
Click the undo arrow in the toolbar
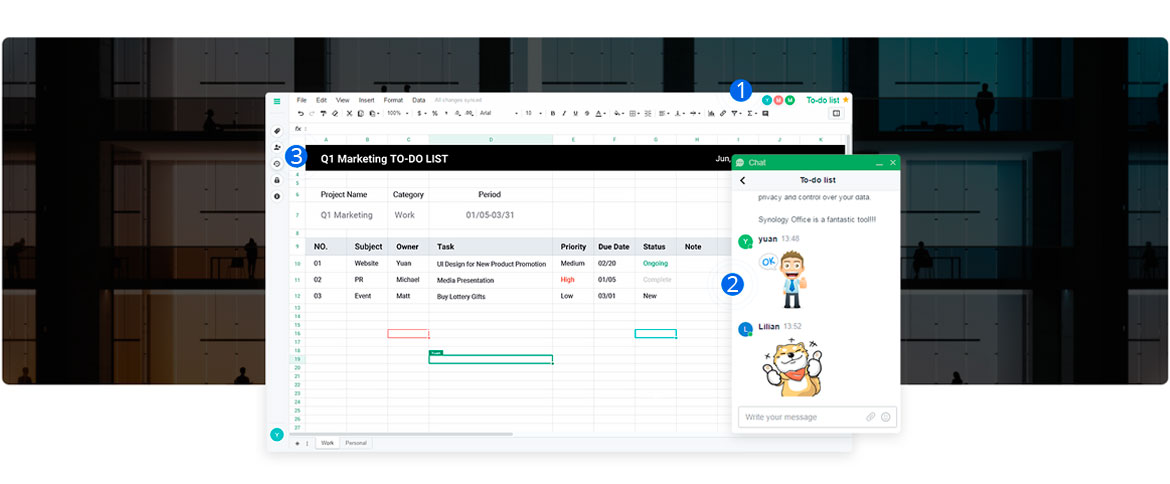300,113
